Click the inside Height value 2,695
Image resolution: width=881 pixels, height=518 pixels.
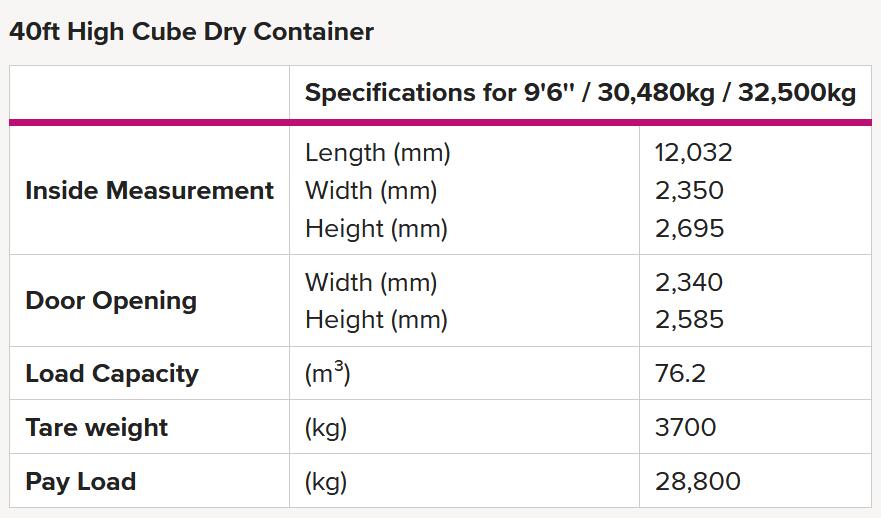pos(689,229)
